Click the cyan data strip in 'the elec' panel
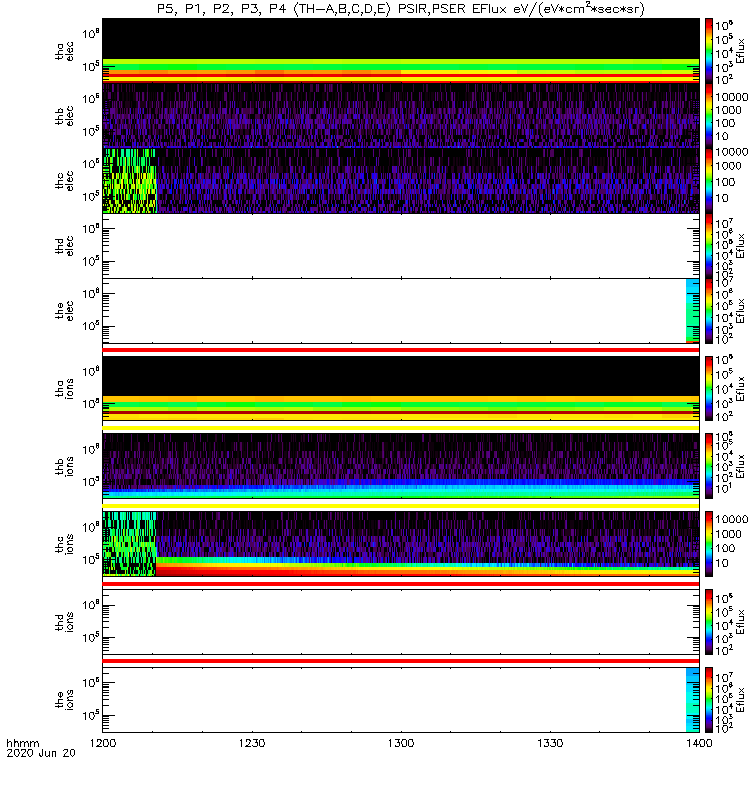 [692, 311]
